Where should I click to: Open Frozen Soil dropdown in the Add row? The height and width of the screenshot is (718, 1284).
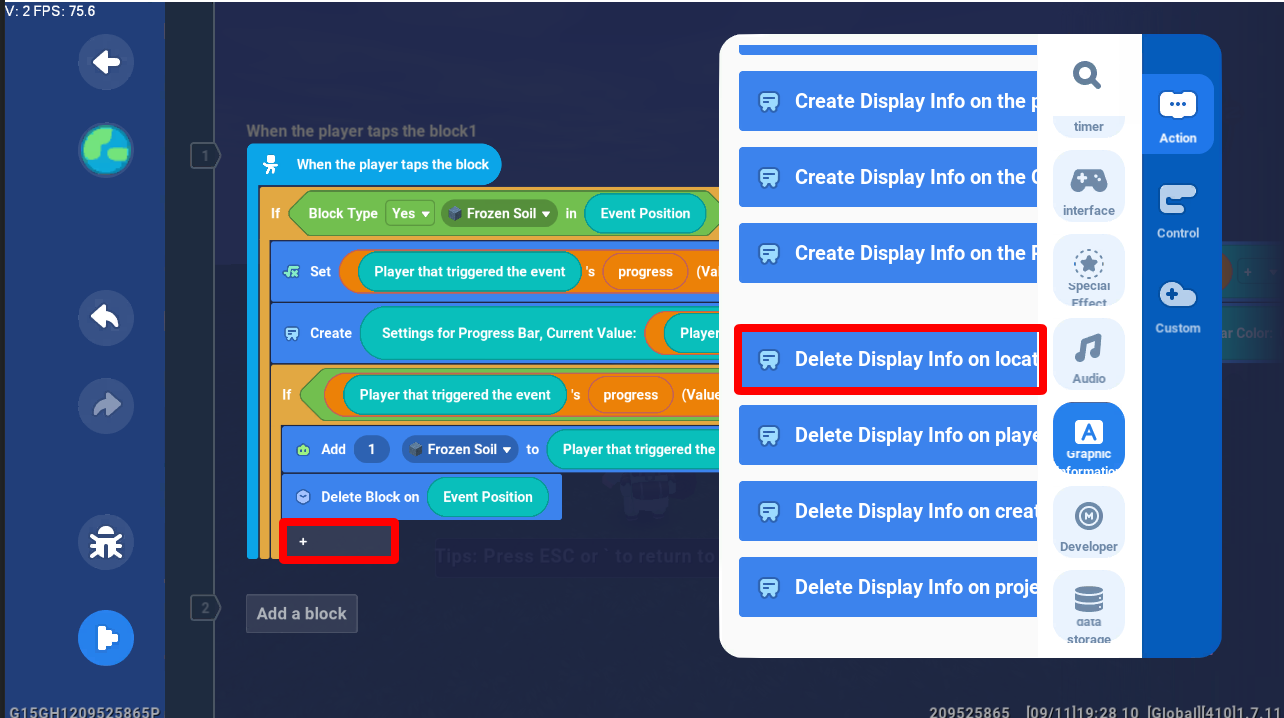tap(461, 449)
